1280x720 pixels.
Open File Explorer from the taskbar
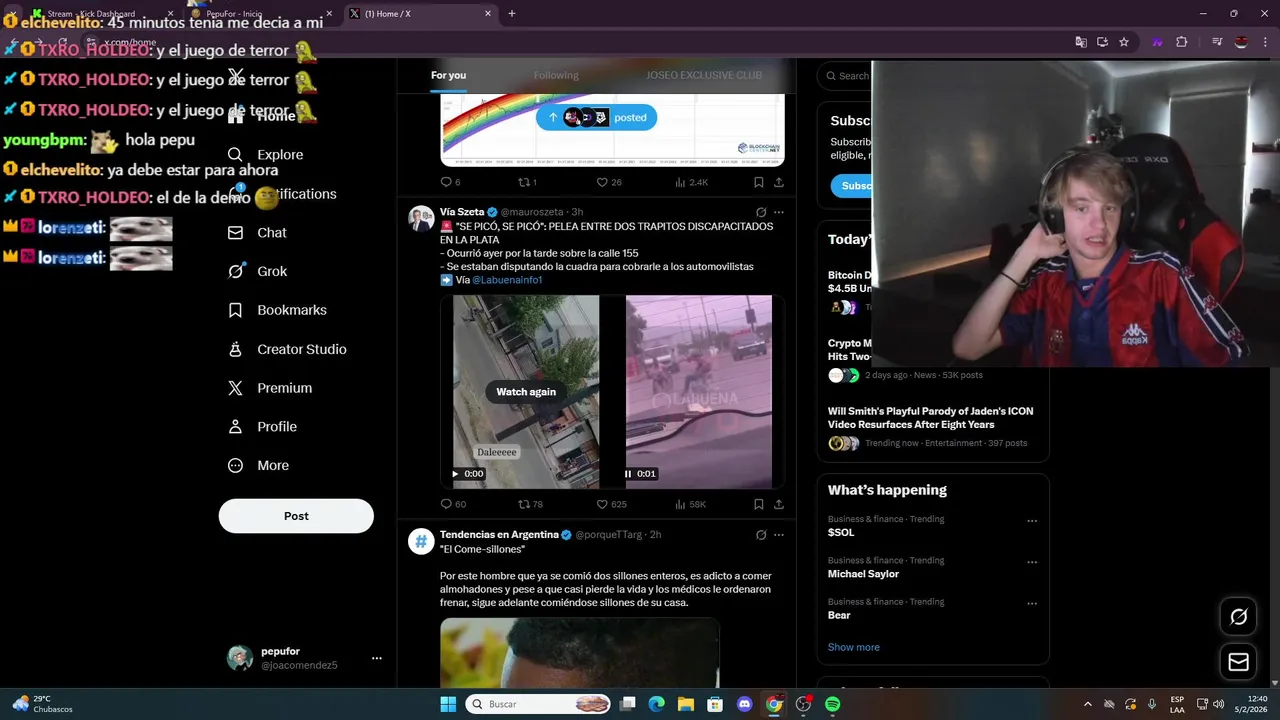click(x=685, y=704)
